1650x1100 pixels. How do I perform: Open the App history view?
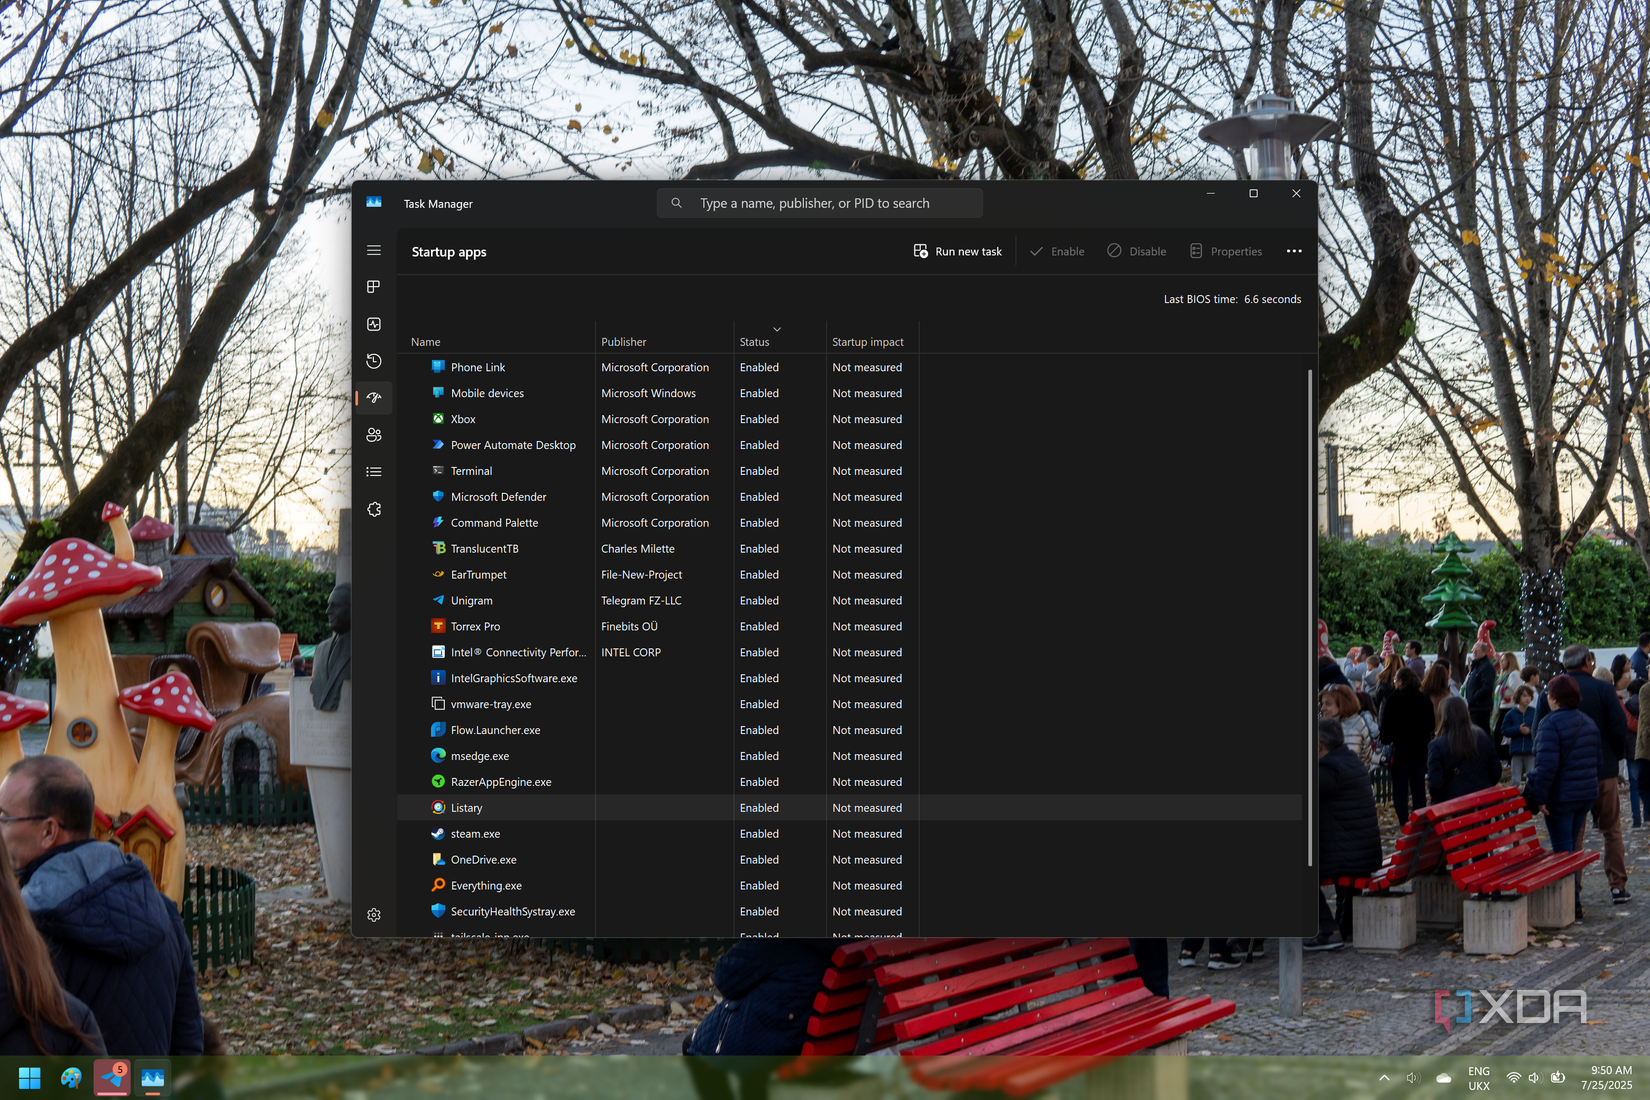[x=374, y=361]
